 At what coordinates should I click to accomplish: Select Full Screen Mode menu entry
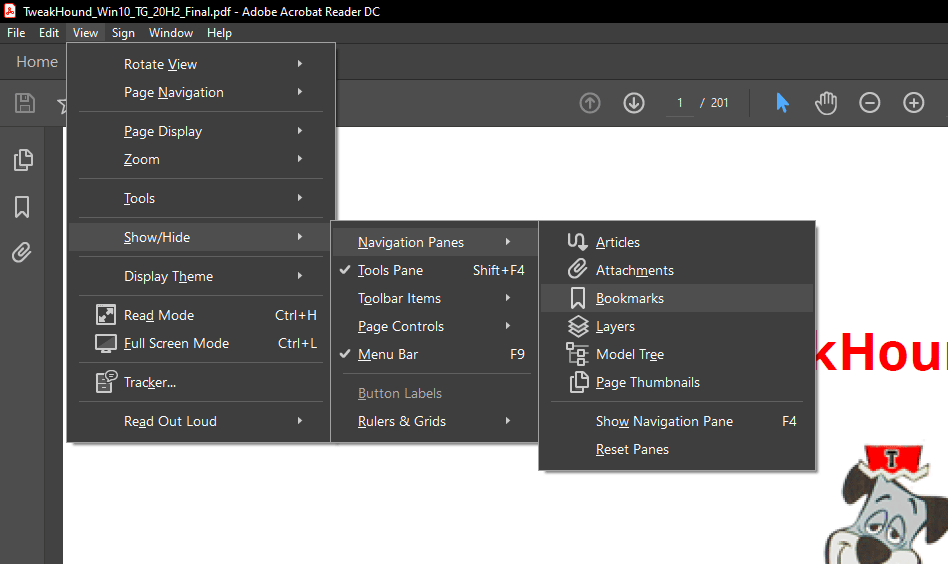[x=201, y=343]
